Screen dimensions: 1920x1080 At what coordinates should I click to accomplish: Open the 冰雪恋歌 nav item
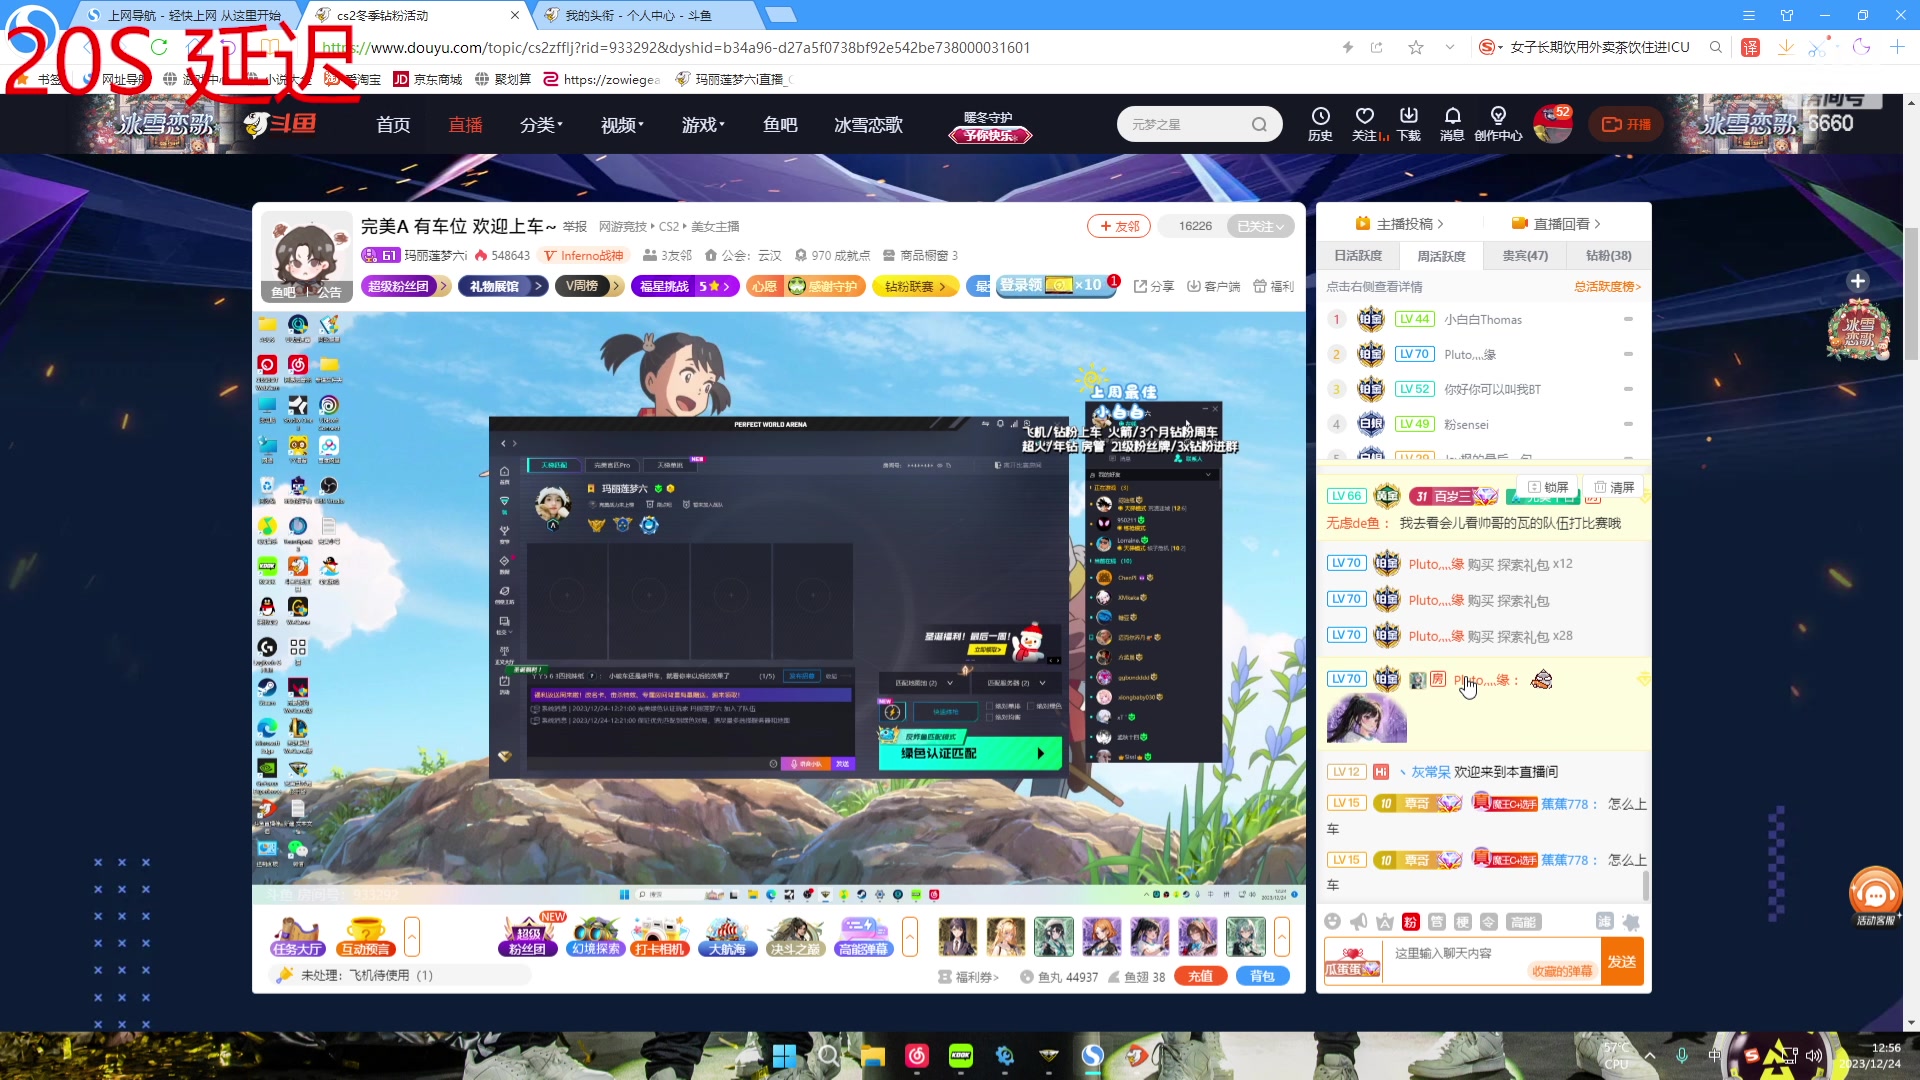868,125
